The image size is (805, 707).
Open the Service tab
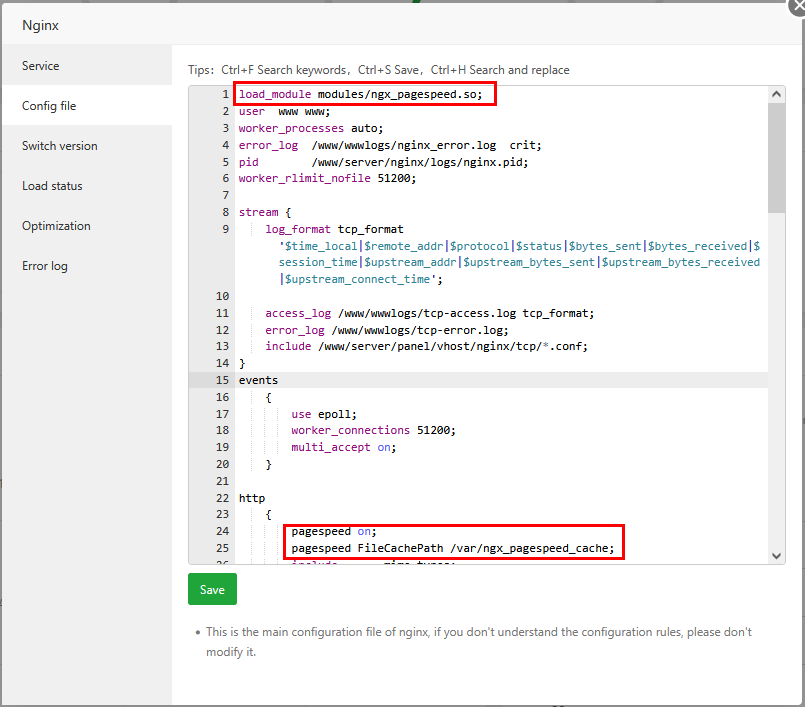point(41,66)
